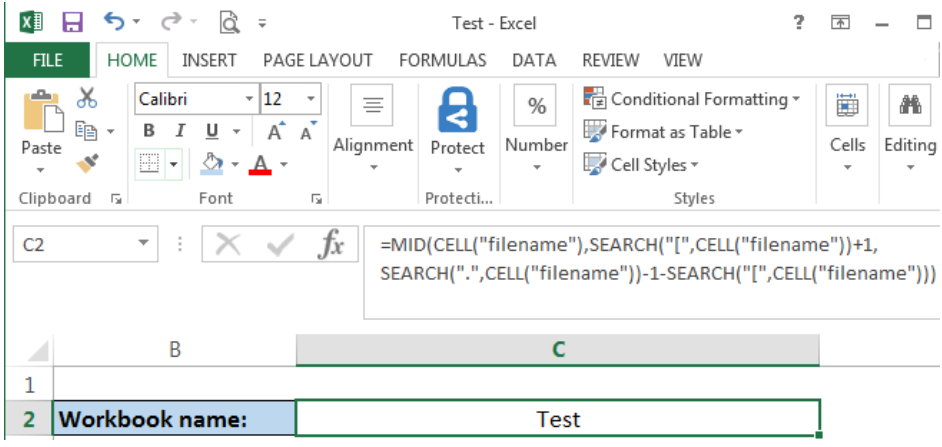Click the Format as Table button
This screenshot has height=447, width=942.
coord(663,132)
